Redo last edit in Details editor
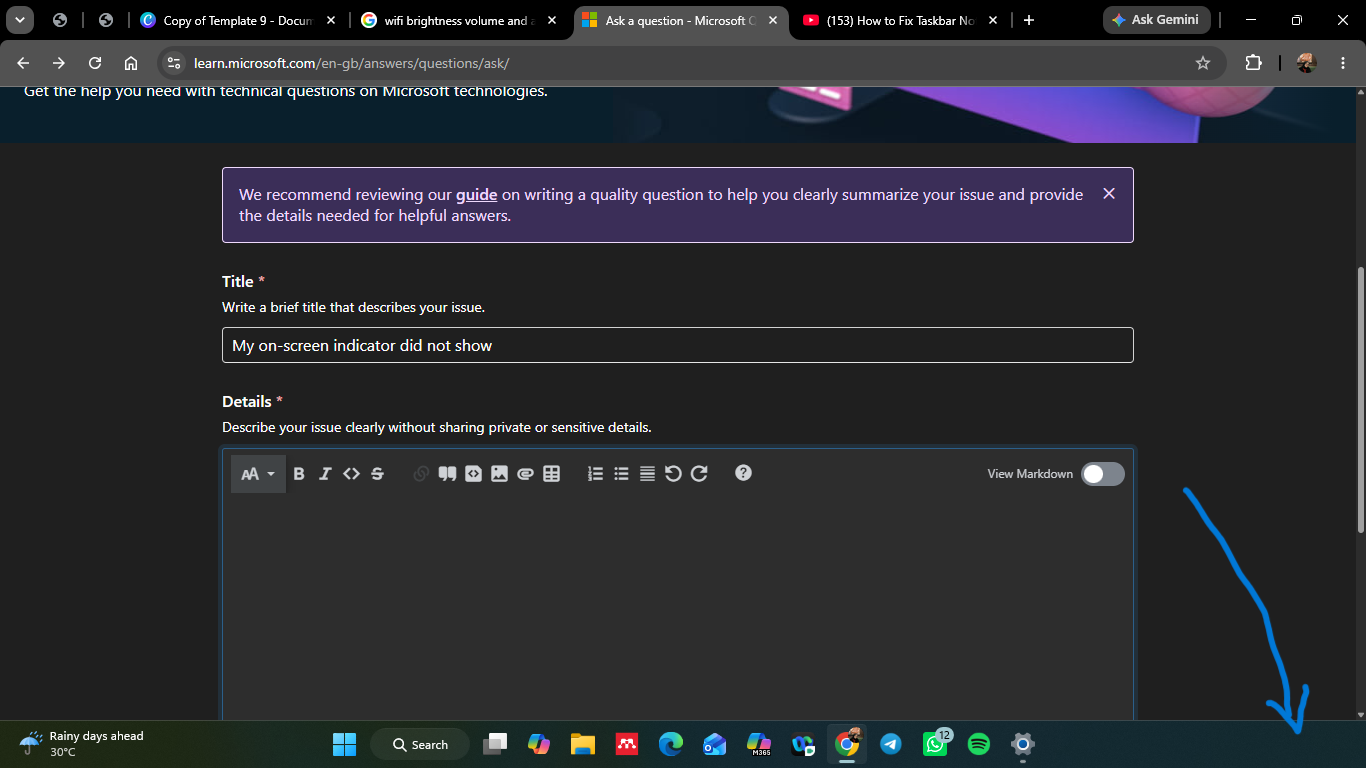1366x768 pixels. (699, 474)
